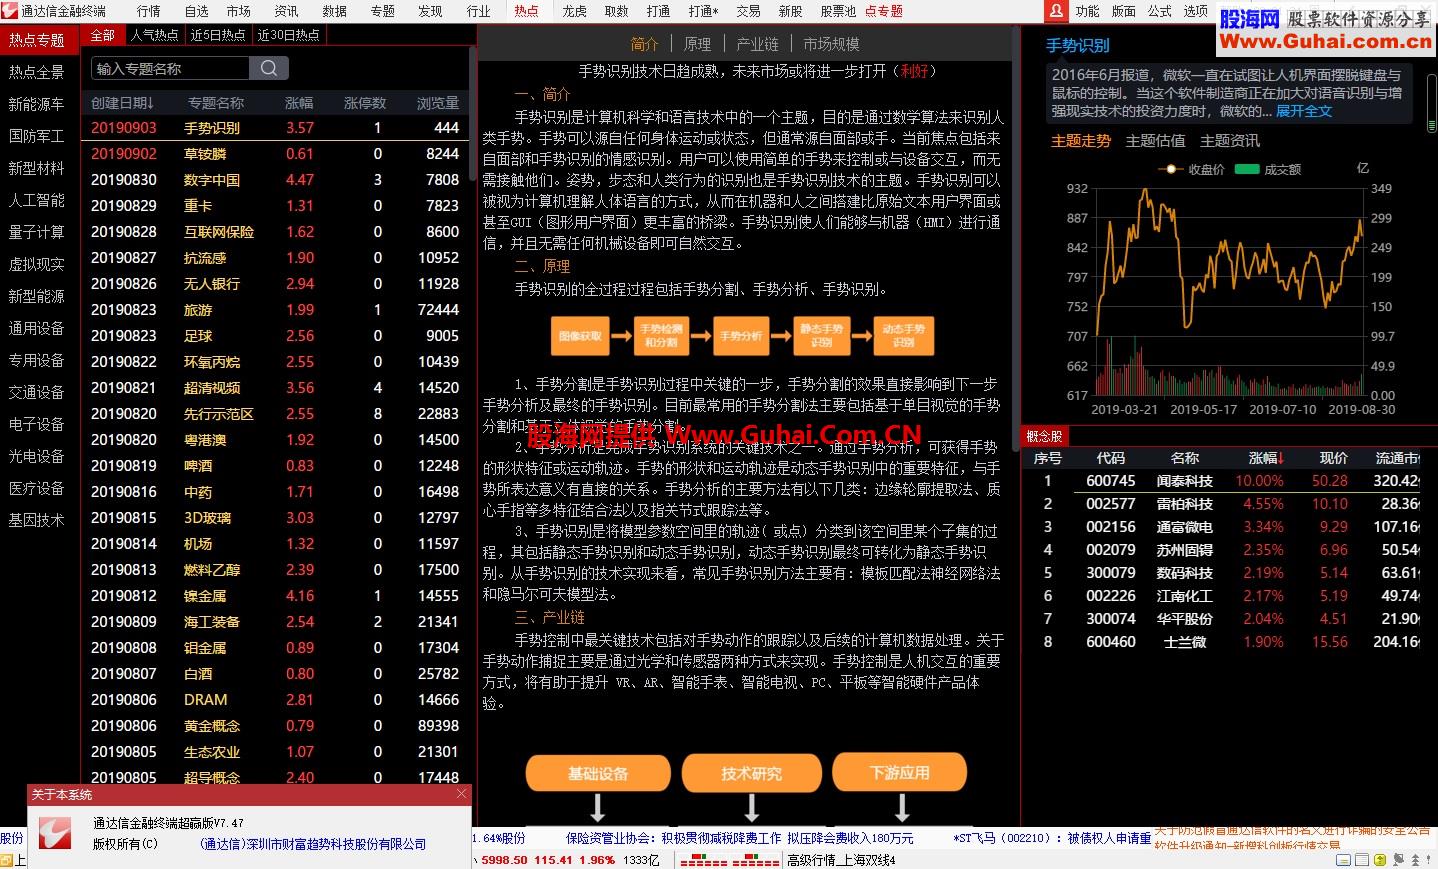Click the second status bar list layout icon
Image resolution: width=1438 pixels, height=869 pixels.
pos(1362,860)
